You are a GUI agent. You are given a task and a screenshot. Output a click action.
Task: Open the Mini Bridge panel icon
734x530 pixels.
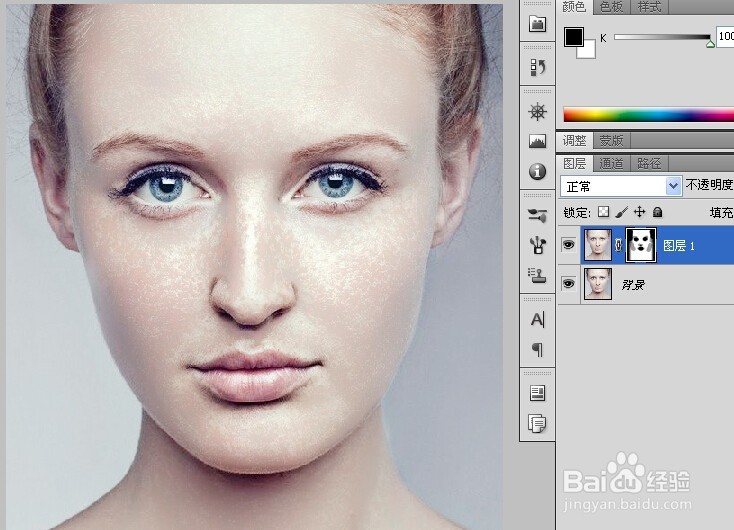point(537,23)
